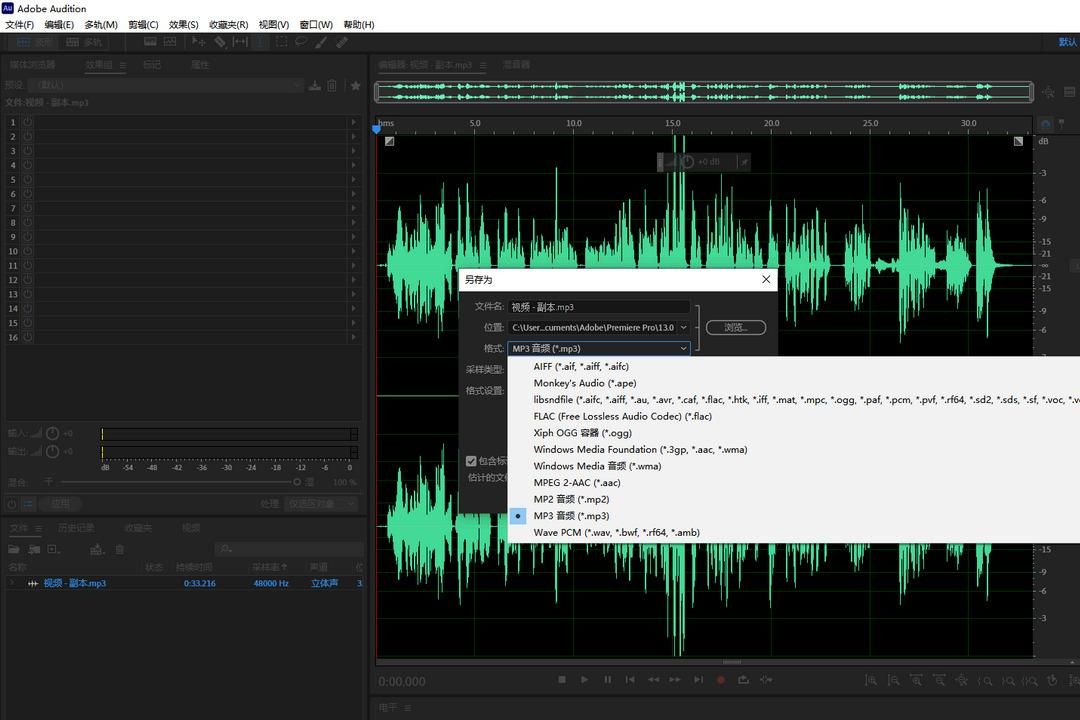Open the 效果(S) menu

(183, 25)
